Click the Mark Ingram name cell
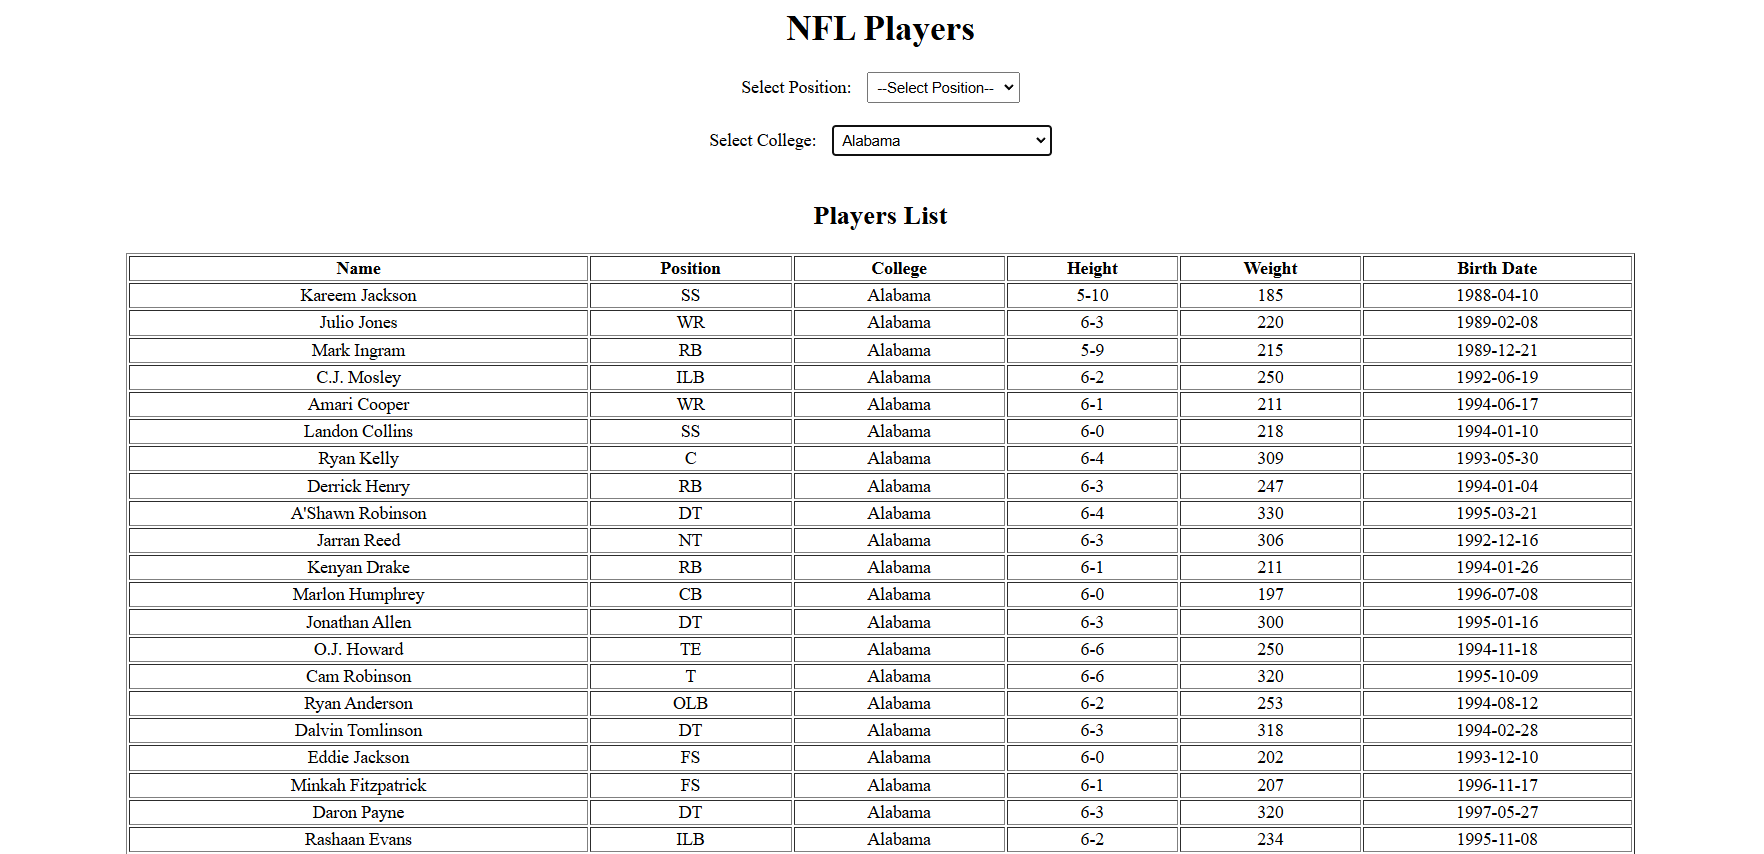 [x=358, y=350]
